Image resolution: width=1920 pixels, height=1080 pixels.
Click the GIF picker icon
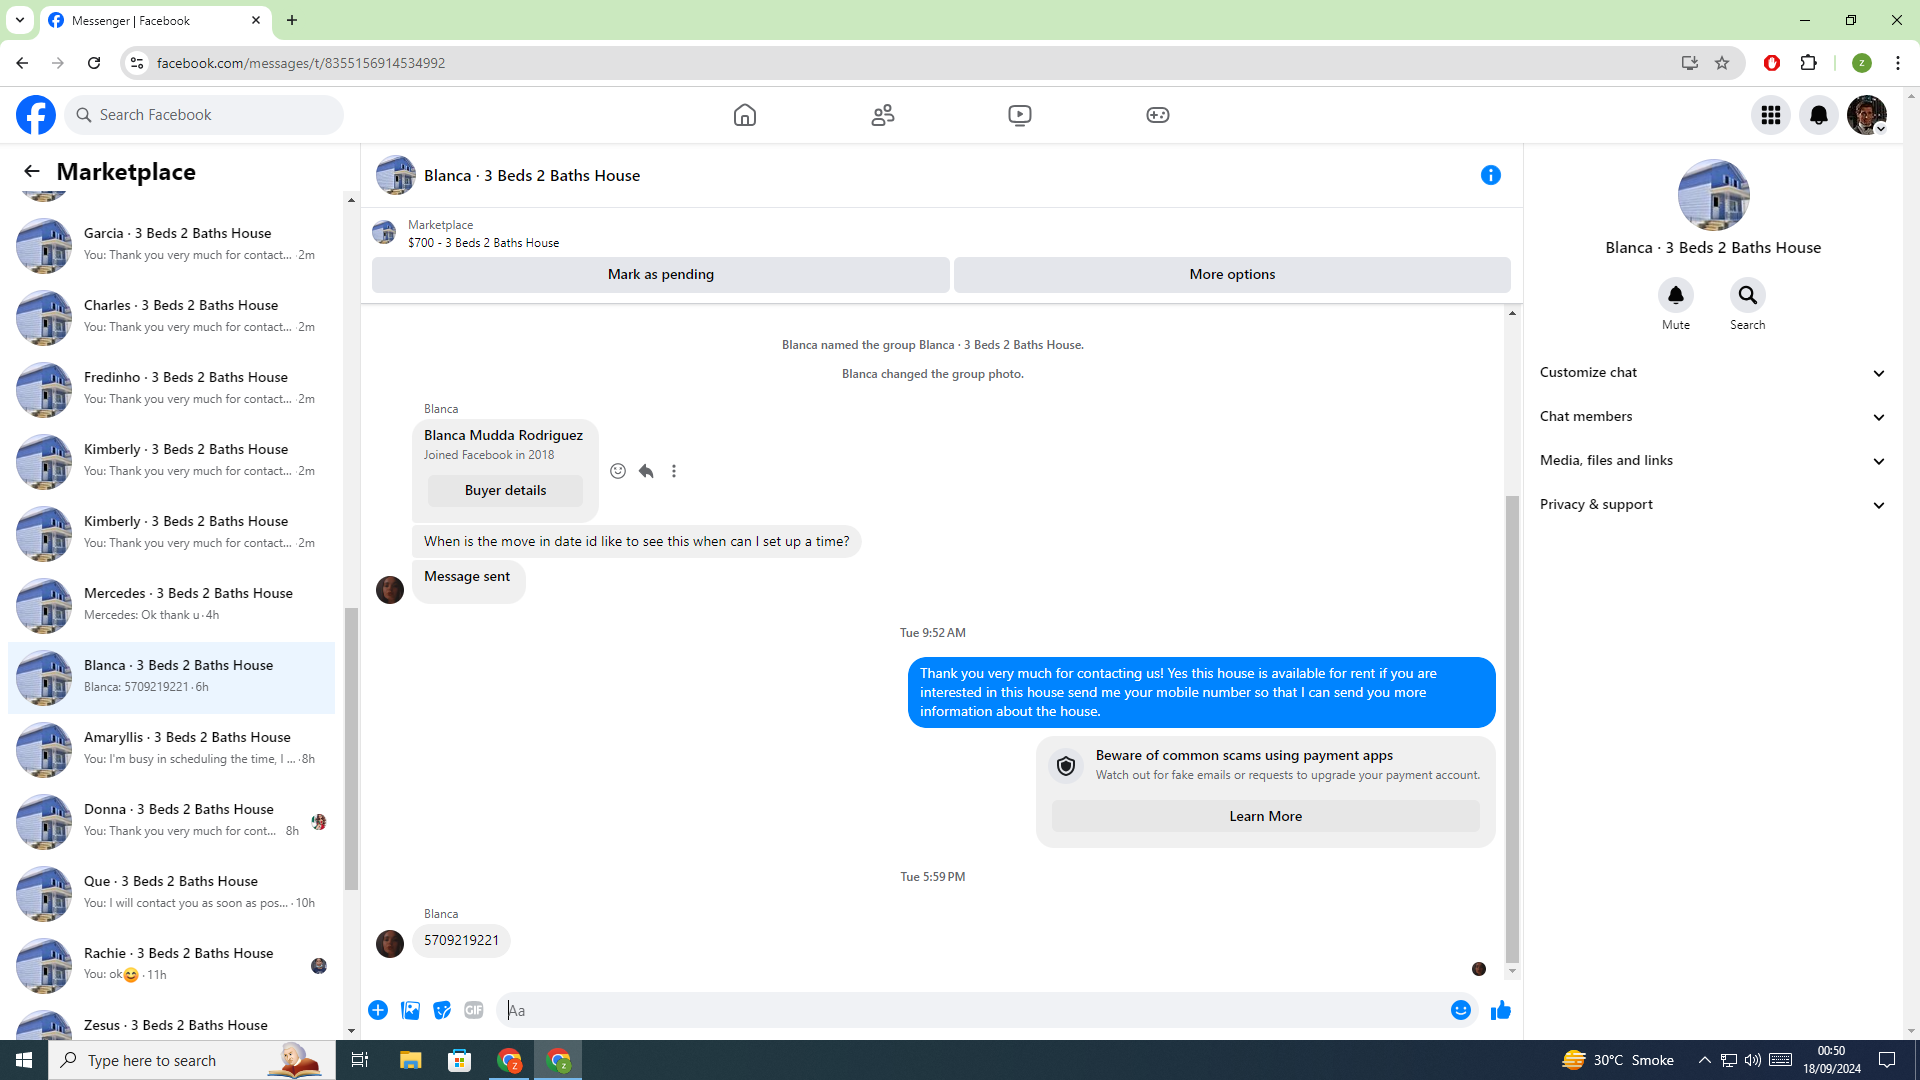coord(474,1011)
